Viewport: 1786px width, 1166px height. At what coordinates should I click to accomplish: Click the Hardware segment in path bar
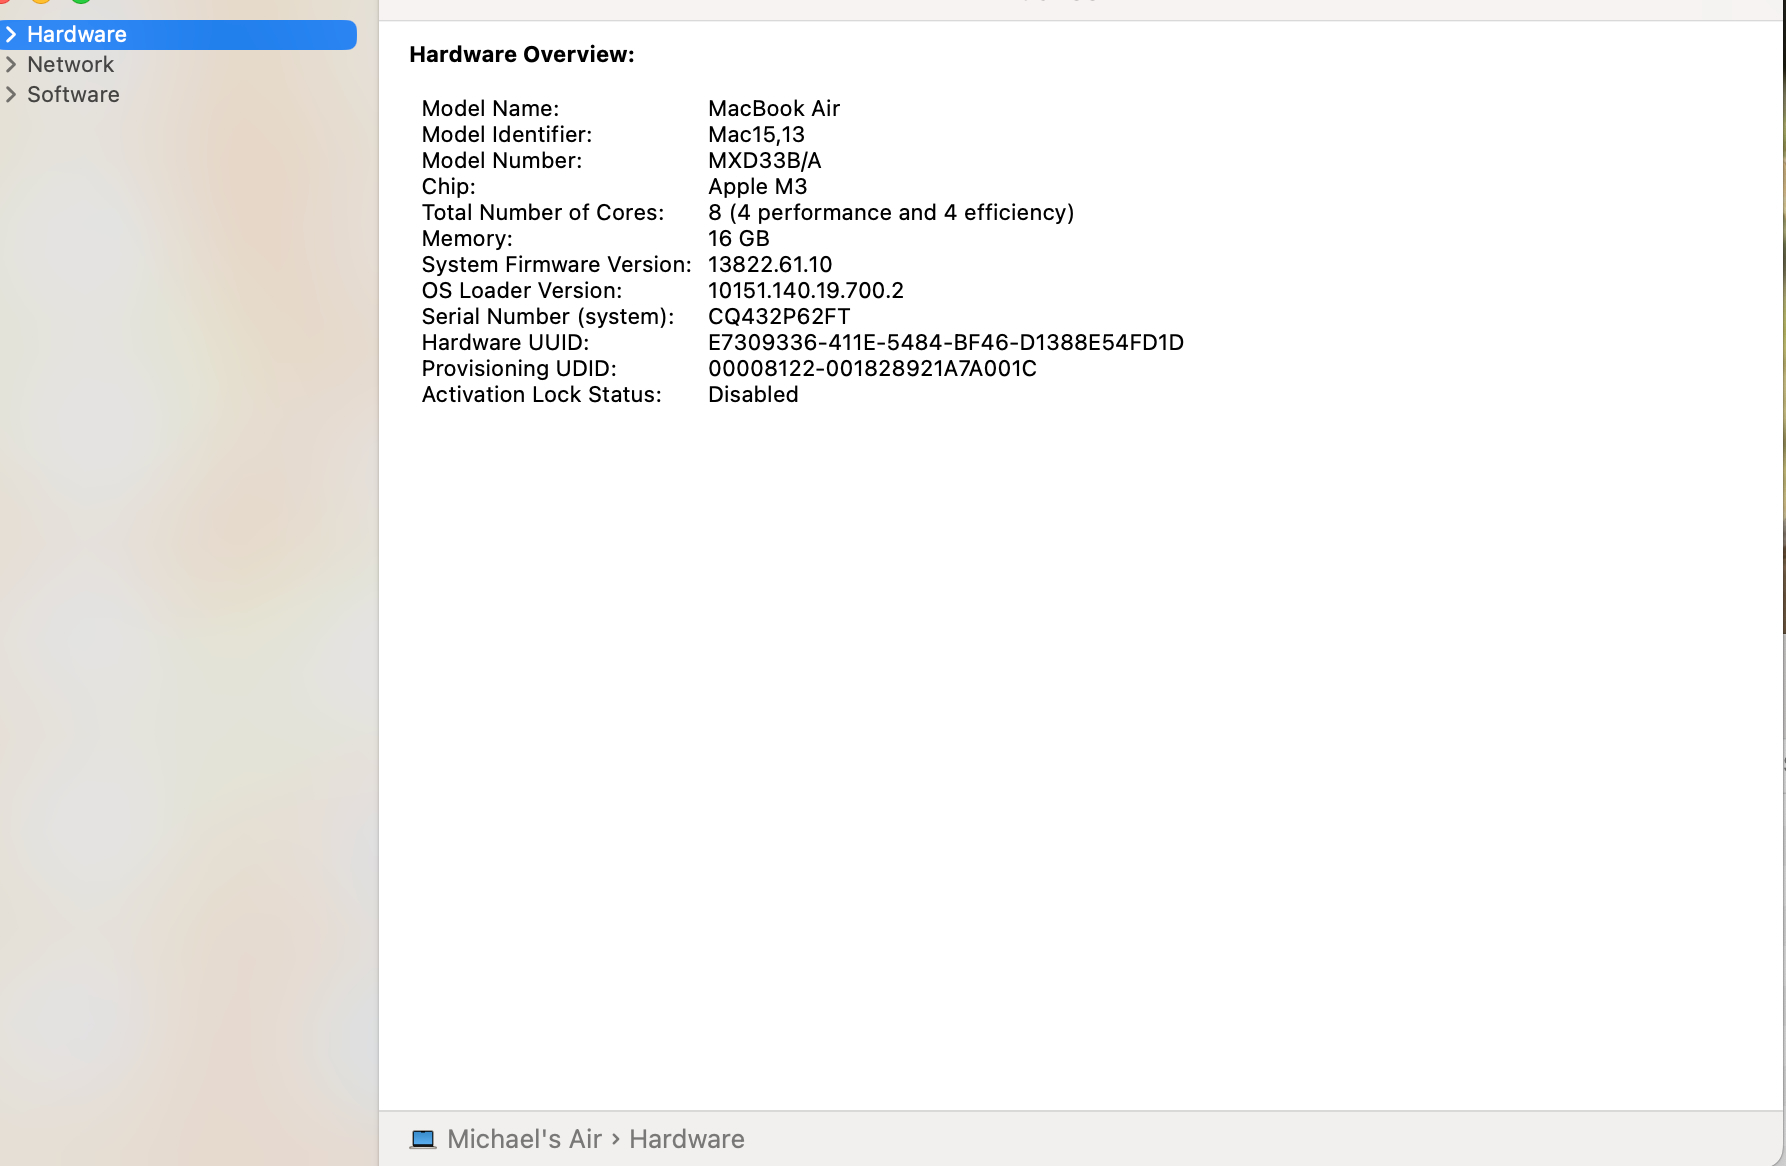coord(687,1139)
